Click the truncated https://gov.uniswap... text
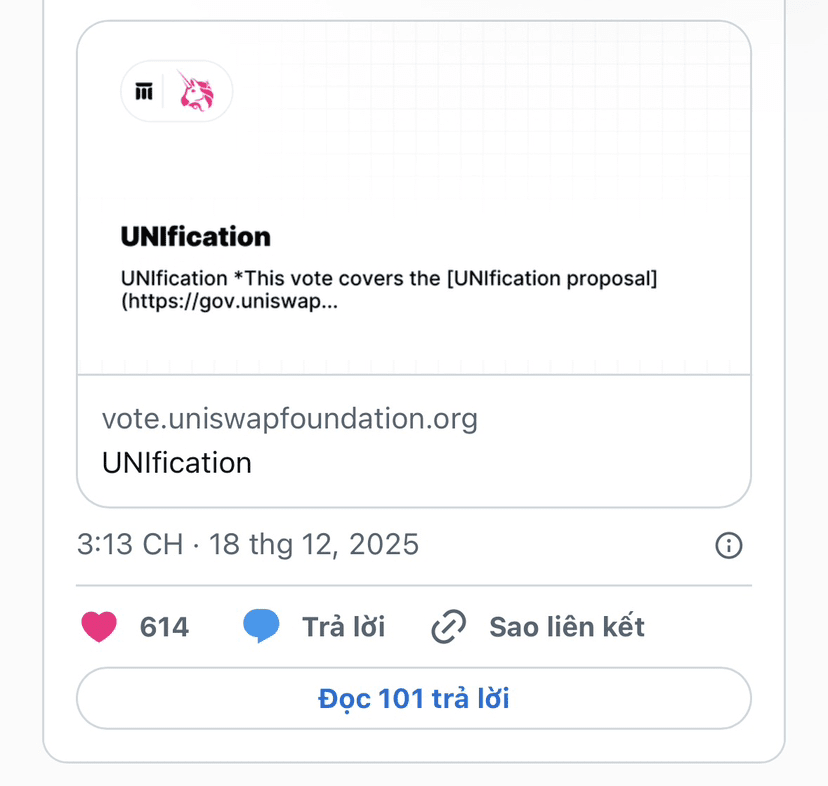This screenshot has width=828, height=786. 229,302
